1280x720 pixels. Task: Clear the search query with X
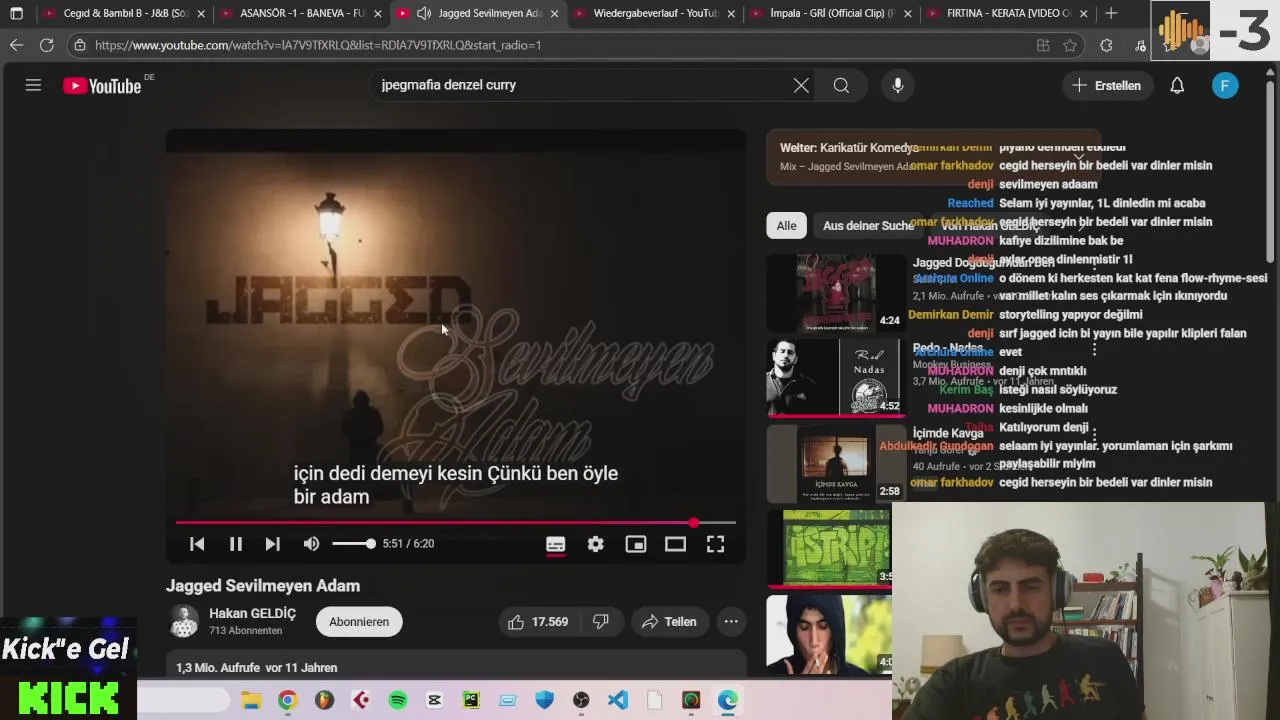click(x=801, y=85)
